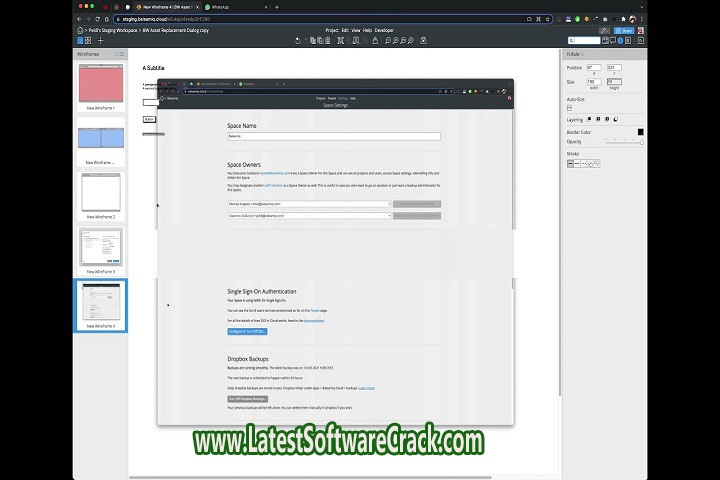Click the home icon in the breadcrumb
The height and width of the screenshot is (480, 720).
point(80,30)
